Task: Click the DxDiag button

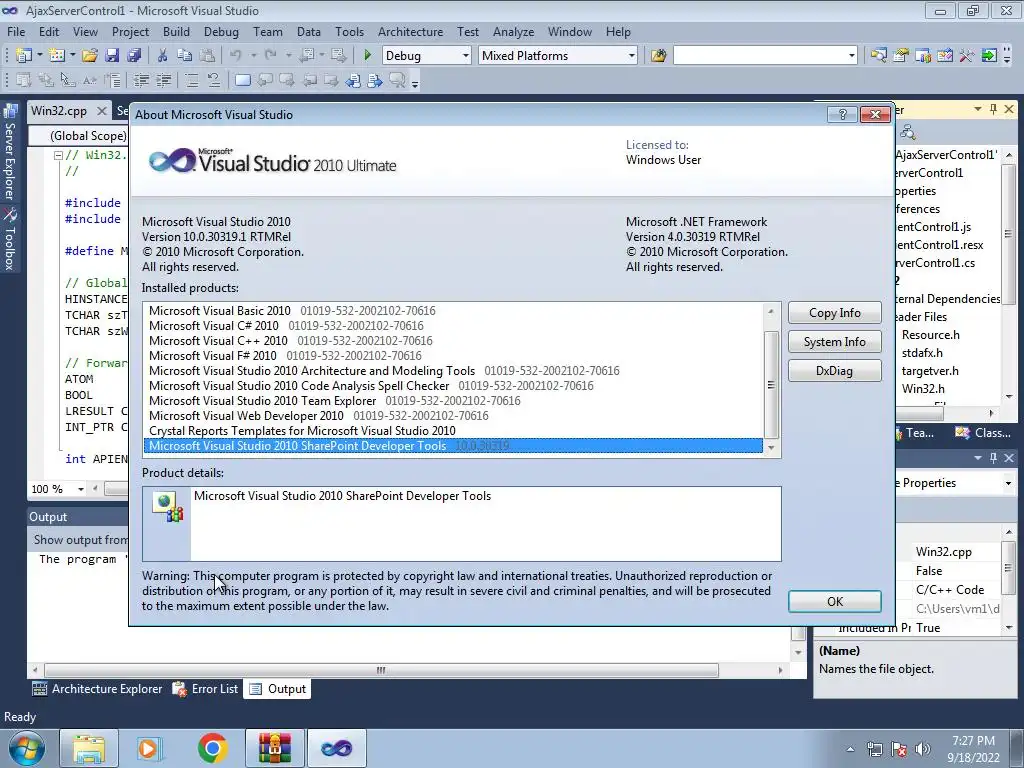Action: [835, 371]
